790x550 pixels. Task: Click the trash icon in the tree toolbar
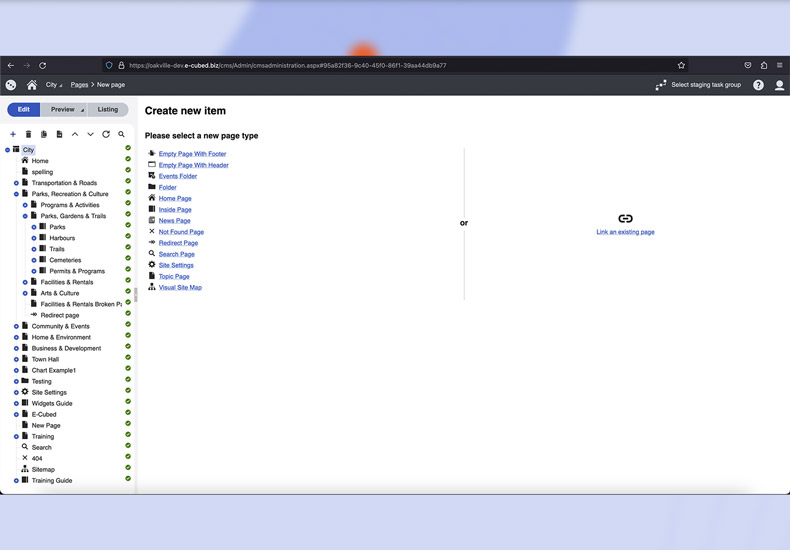(28, 134)
